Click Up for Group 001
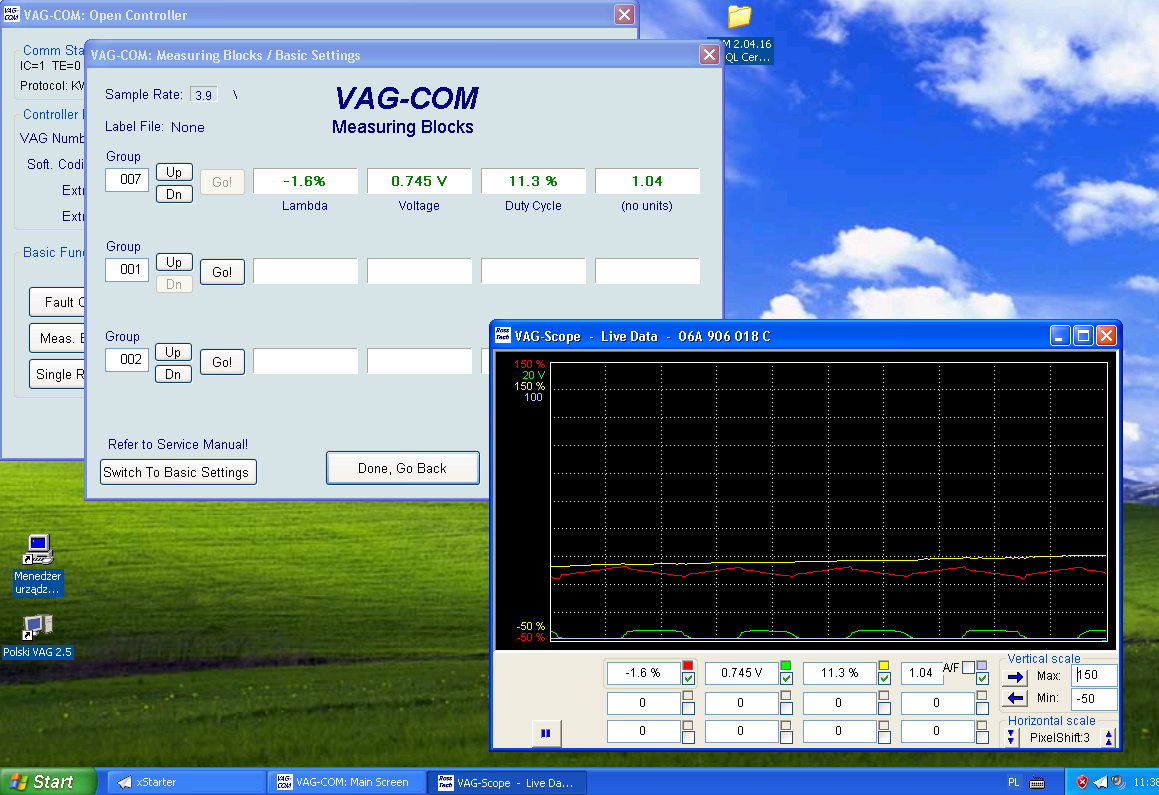1159x795 pixels. [174, 262]
